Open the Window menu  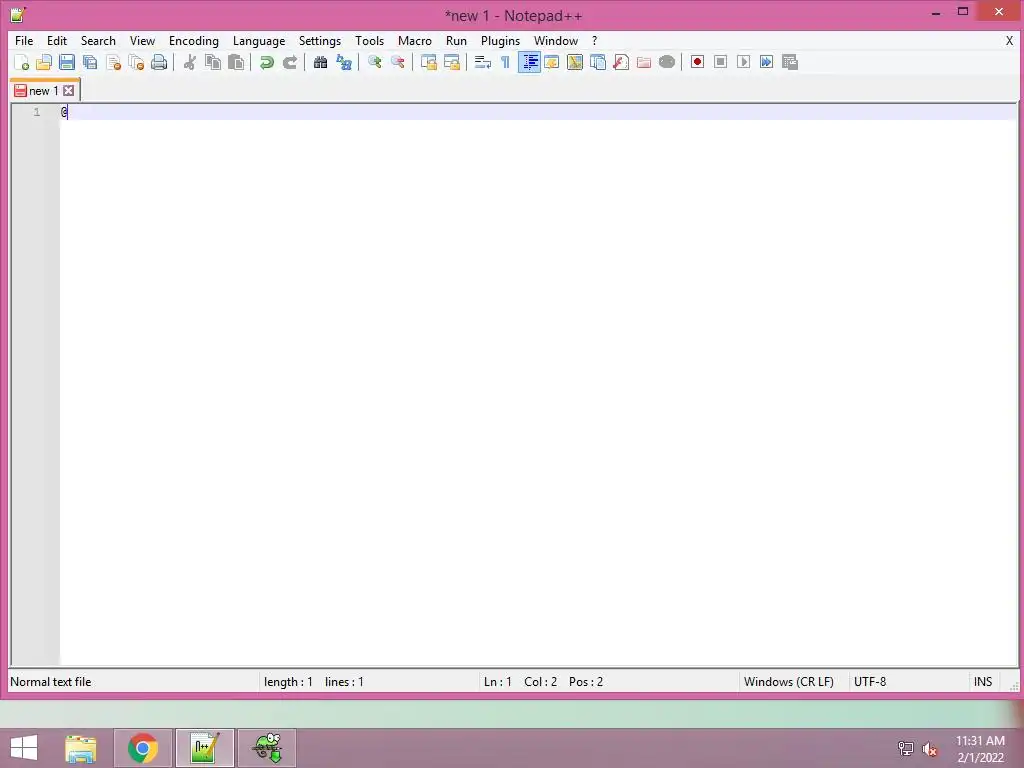(x=556, y=40)
